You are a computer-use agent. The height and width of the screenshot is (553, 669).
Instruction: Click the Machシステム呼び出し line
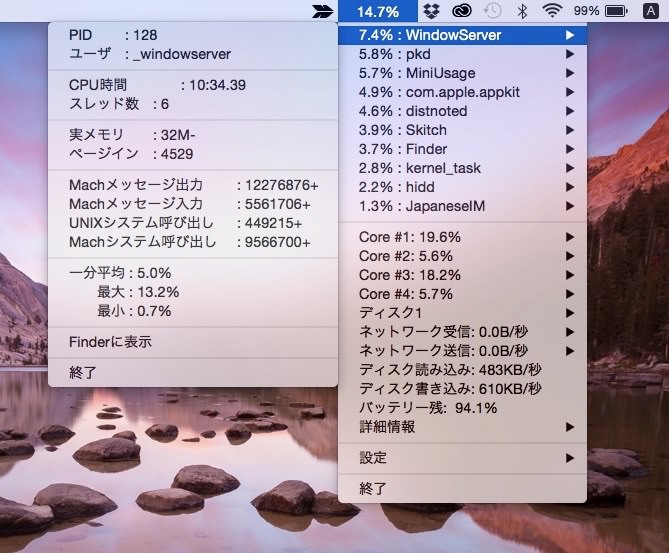click(x=193, y=242)
